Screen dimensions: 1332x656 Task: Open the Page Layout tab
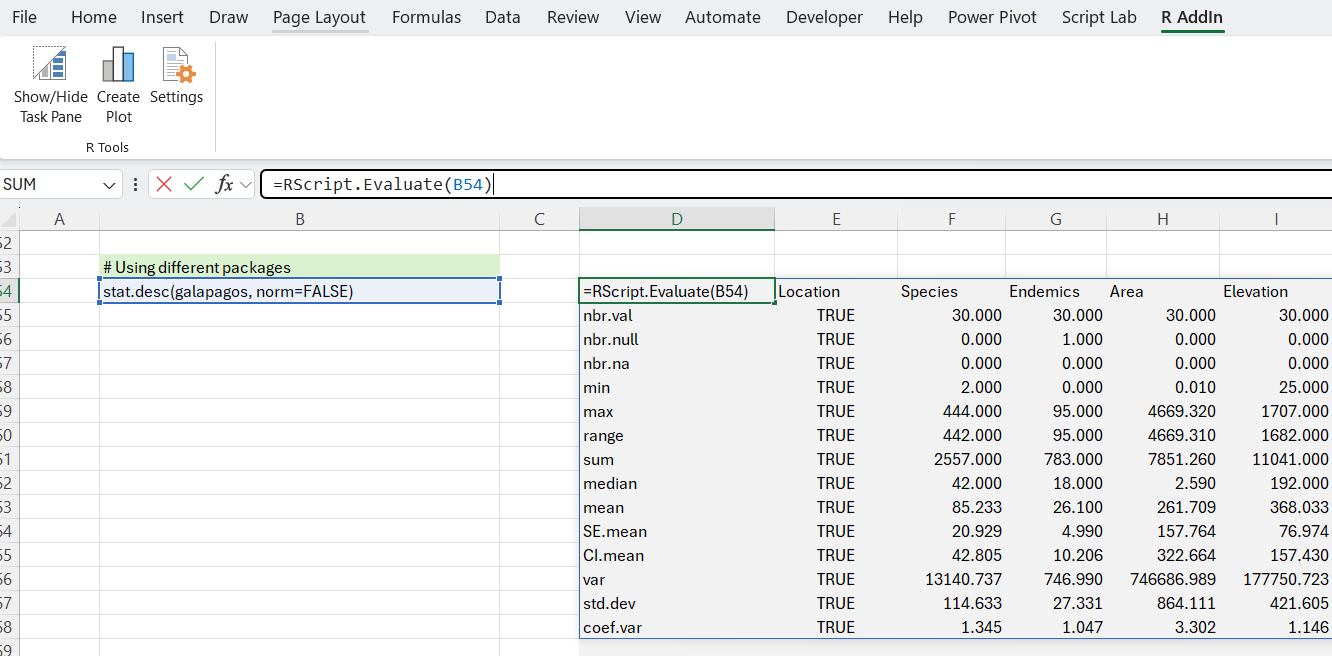pyautogui.click(x=320, y=17)
